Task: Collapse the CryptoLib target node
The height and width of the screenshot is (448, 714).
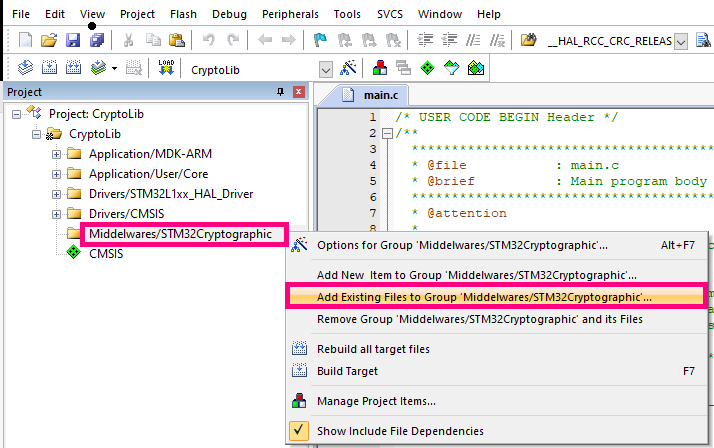Action: coord(36,134)
